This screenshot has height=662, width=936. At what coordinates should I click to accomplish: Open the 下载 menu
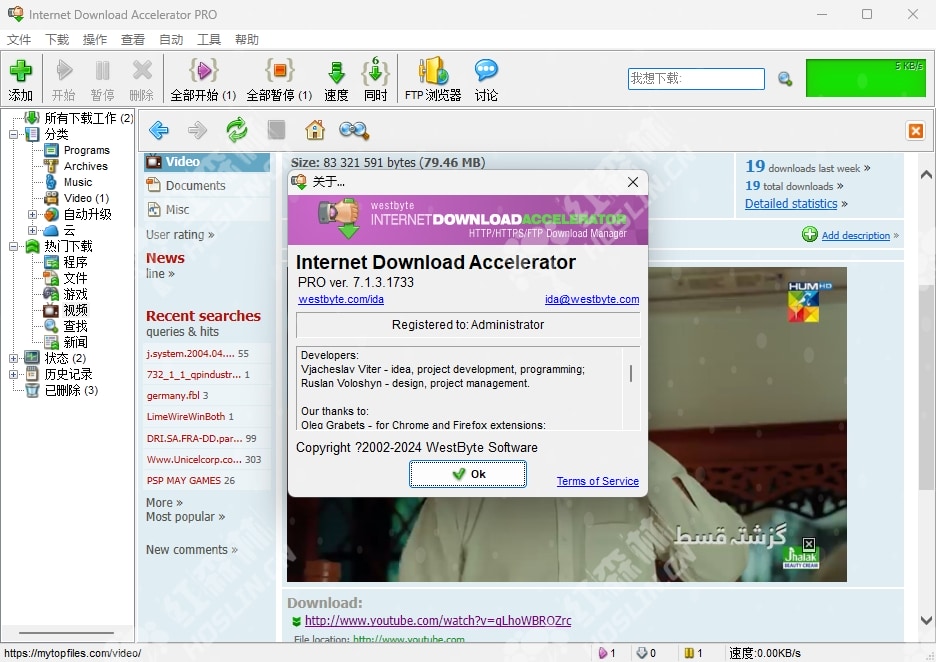click(57, 39)
